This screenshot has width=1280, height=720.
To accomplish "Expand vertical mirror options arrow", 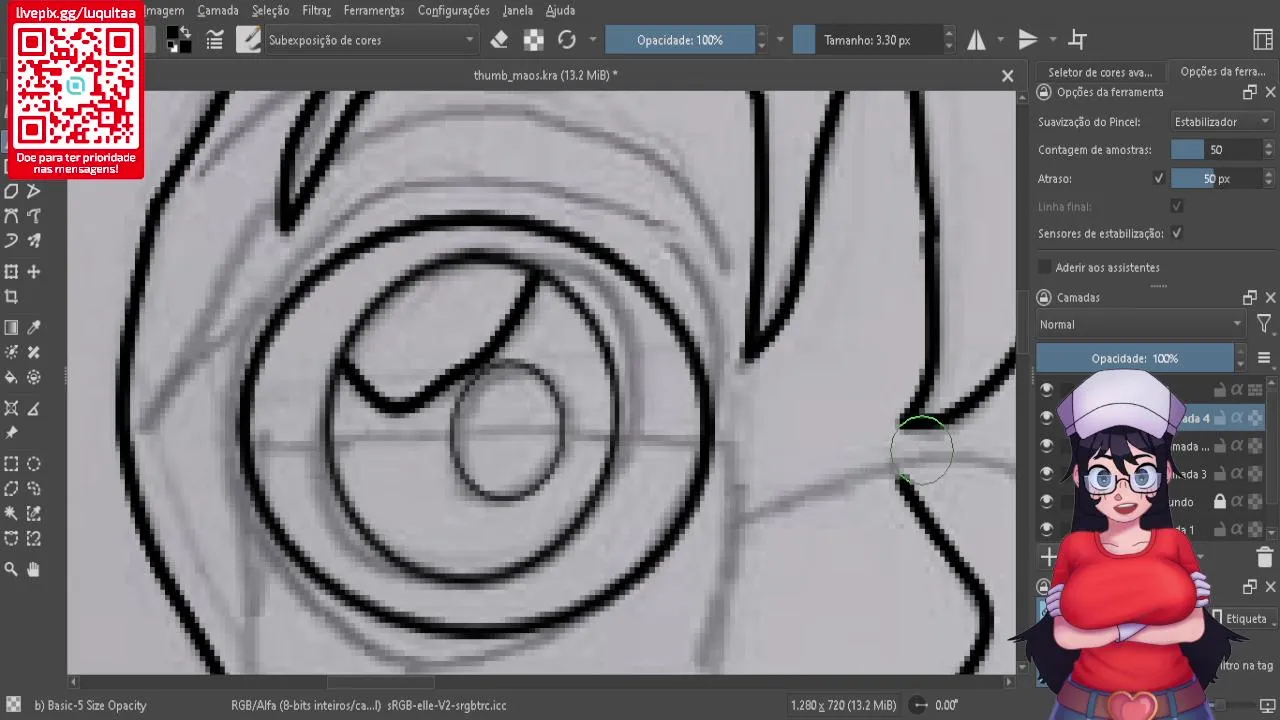I will (x=1053, y=40).
